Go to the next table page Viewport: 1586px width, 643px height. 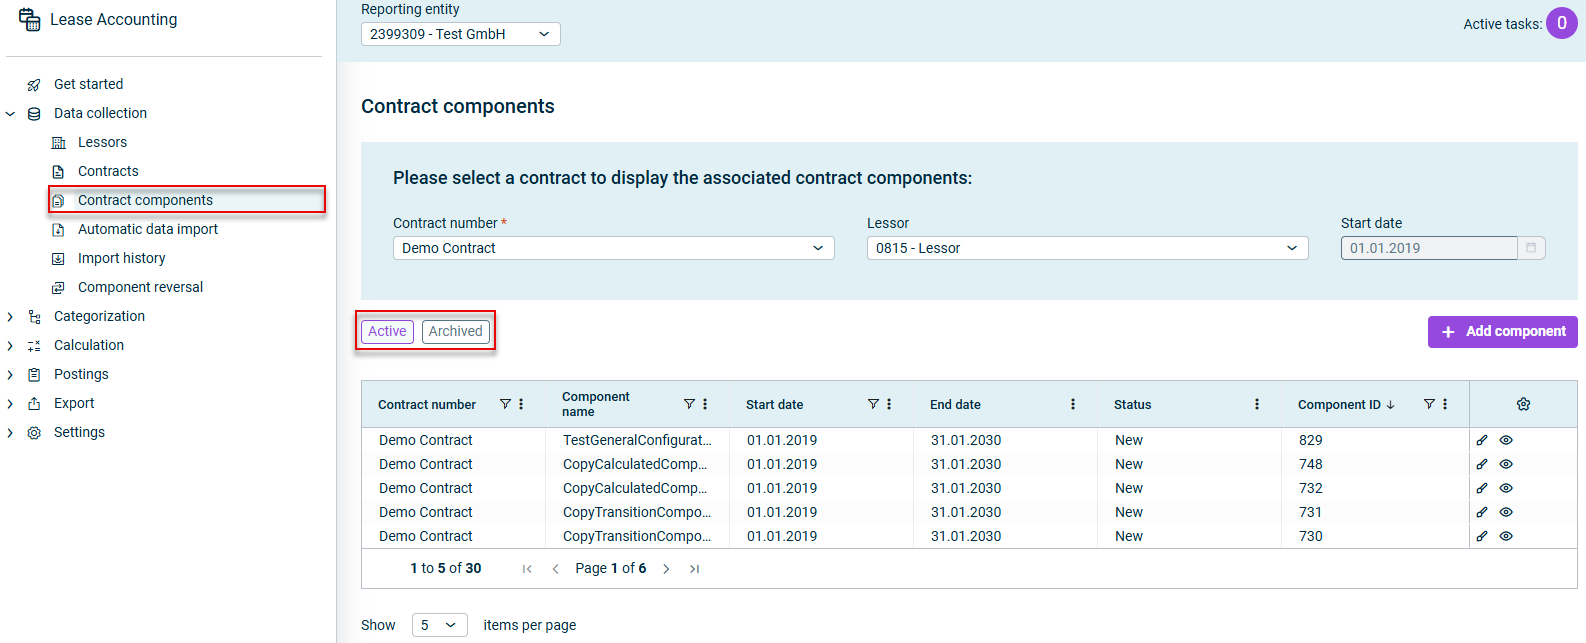pos(666,569)
